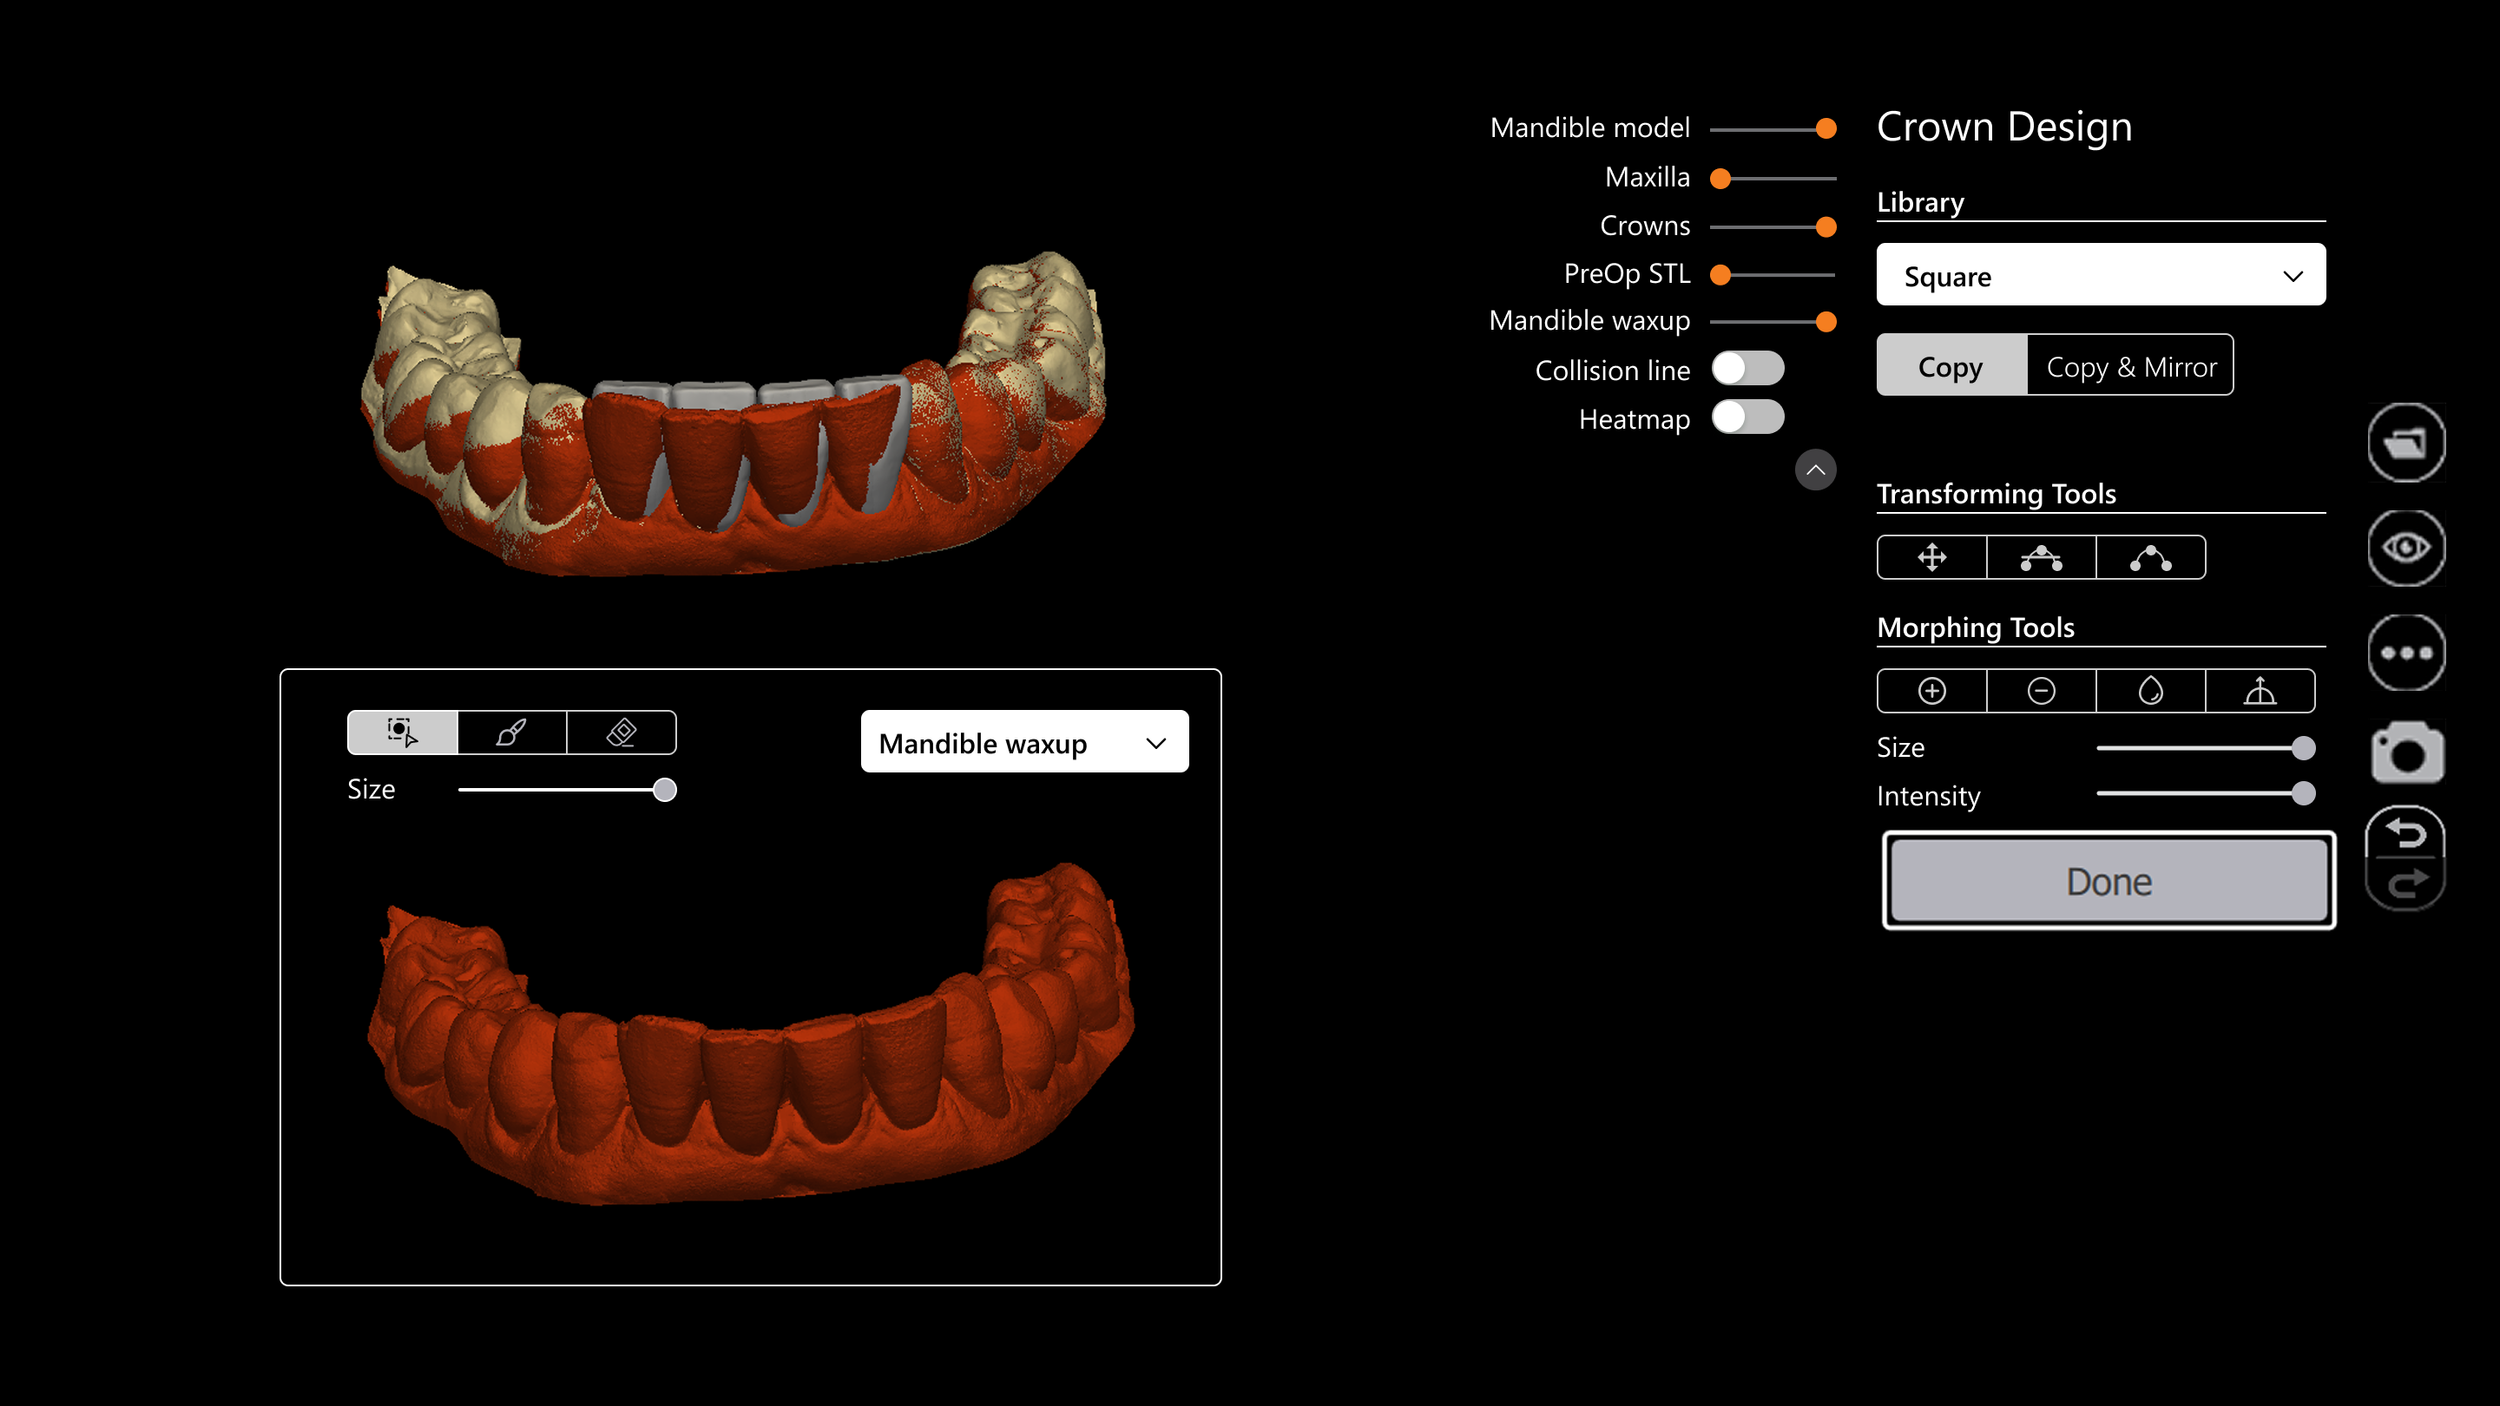
Task: Open the folder icon button
Action: [x=2406, y=443]
